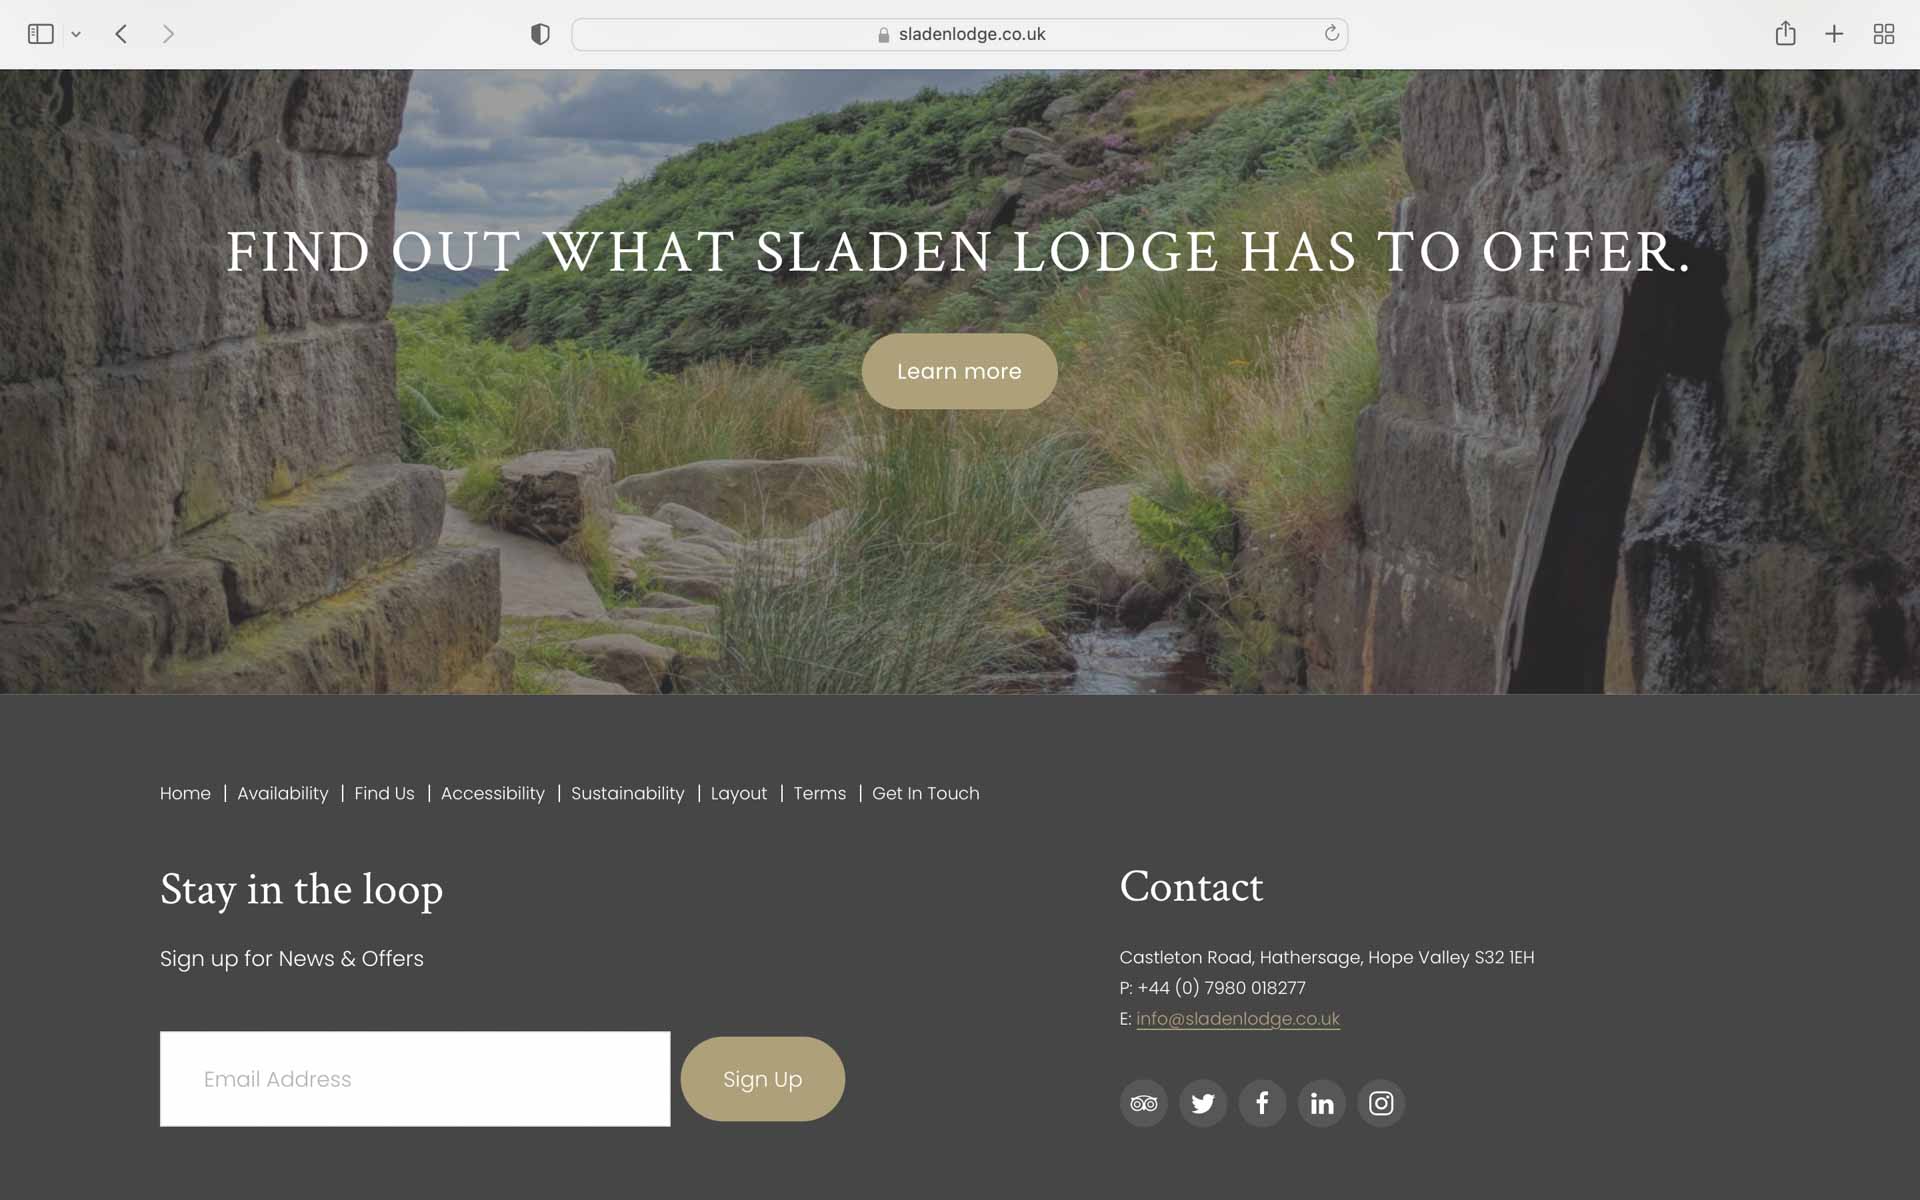The width and height of the screenshot is (1920, 1200).
Task: Open the Facebook social icon
Action: tap(1262, 1103)
